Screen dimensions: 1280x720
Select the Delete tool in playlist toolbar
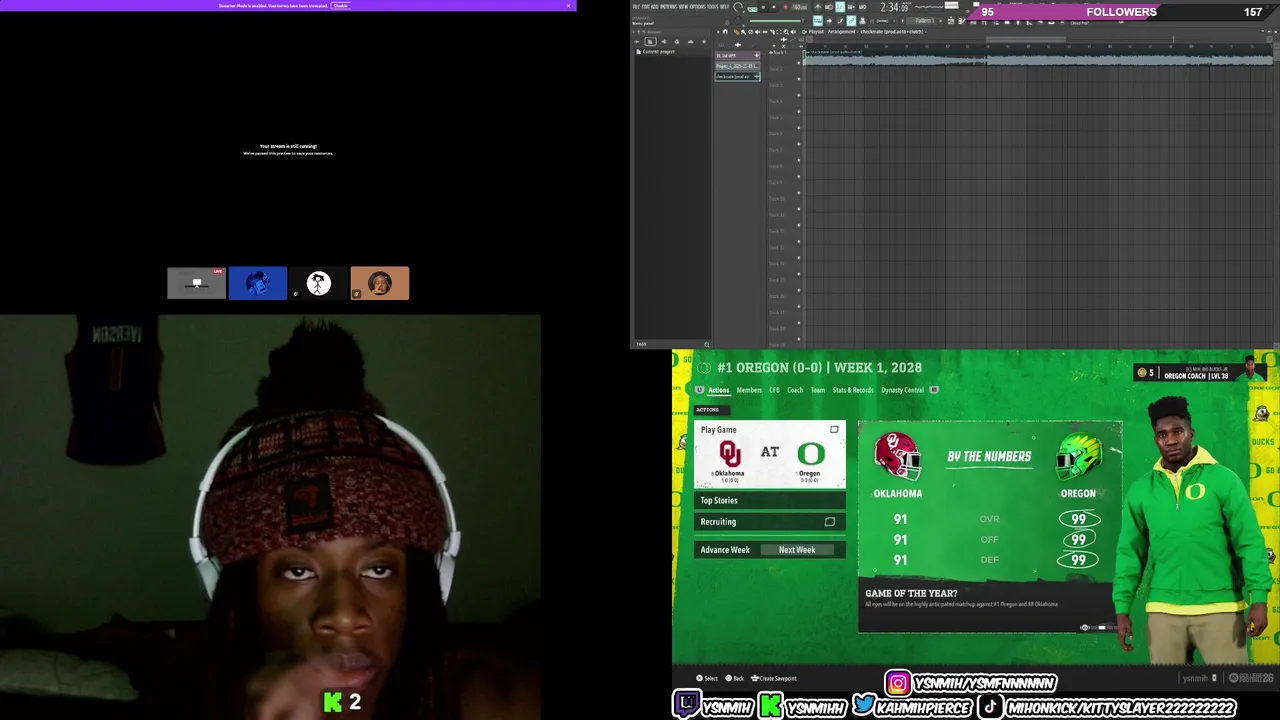click(x=750, y=32)
